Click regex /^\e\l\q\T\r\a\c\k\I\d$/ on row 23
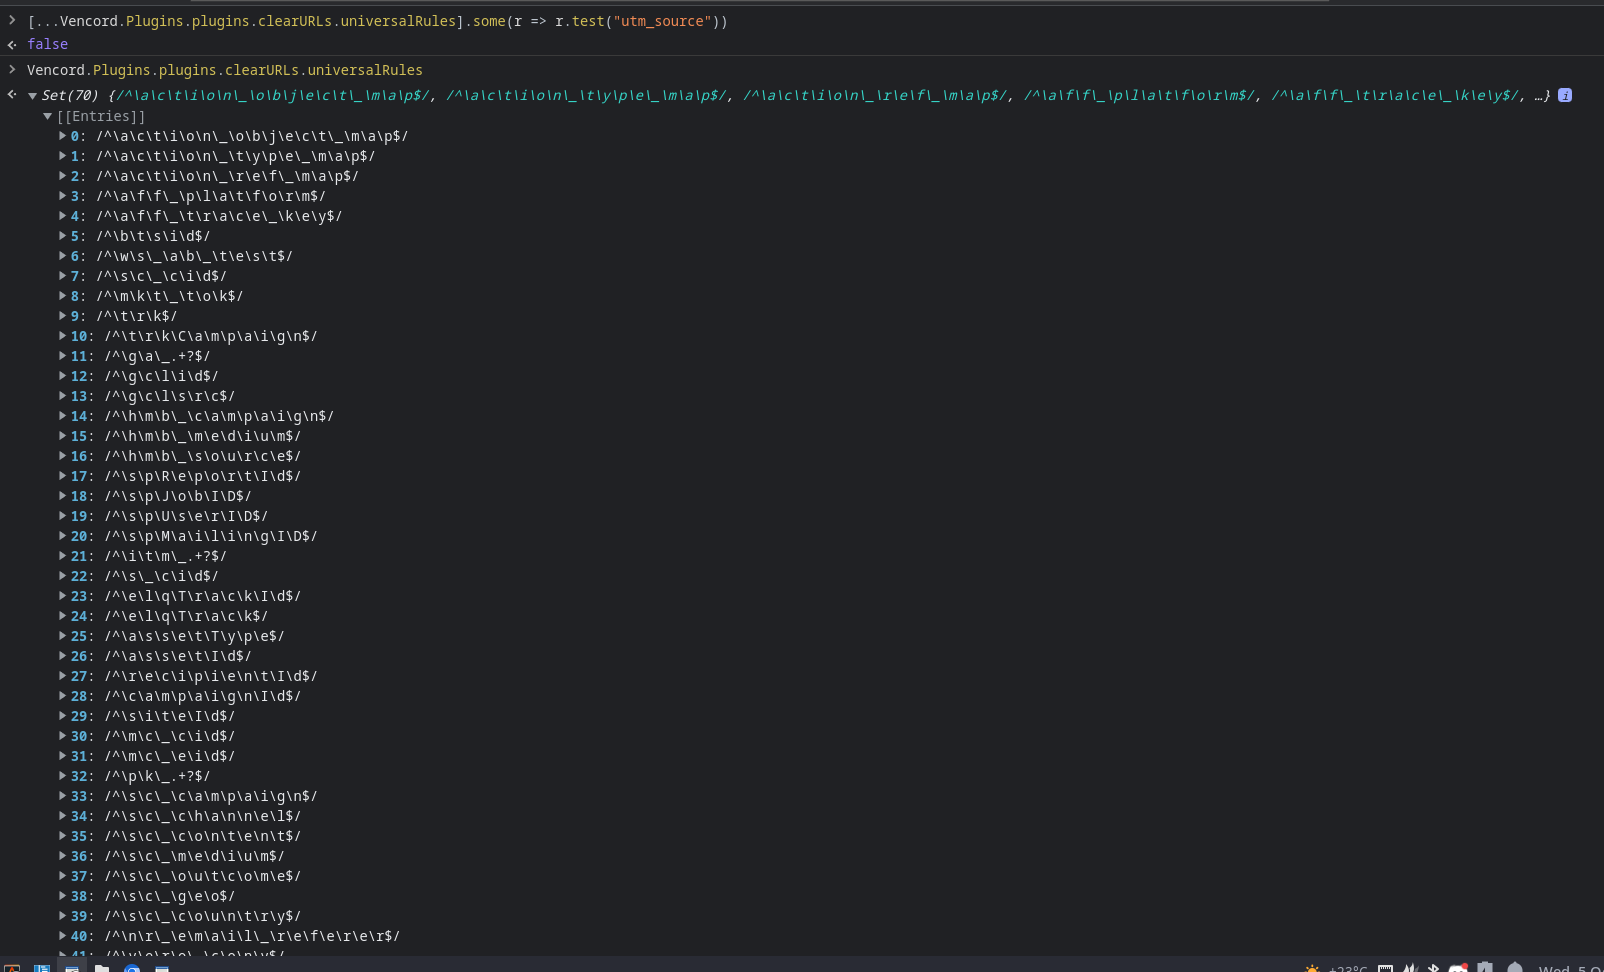Viewport: 1604px width, 972px height. (x=203, y=596)
